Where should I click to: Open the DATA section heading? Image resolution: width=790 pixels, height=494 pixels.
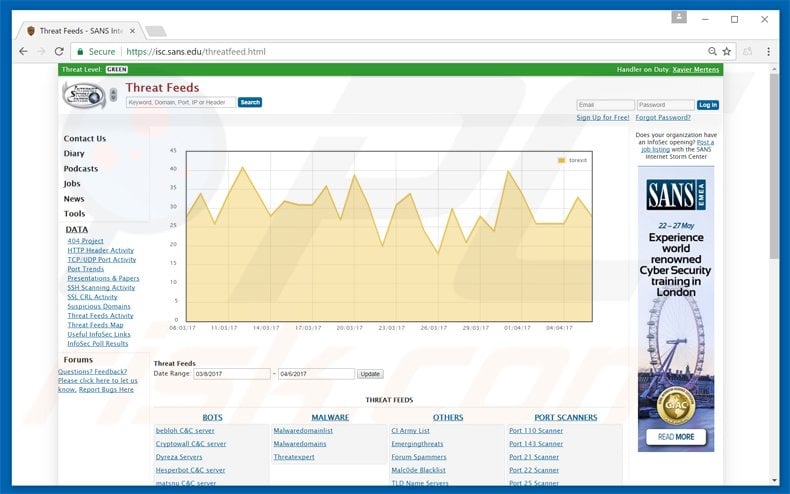pos(77,229)
